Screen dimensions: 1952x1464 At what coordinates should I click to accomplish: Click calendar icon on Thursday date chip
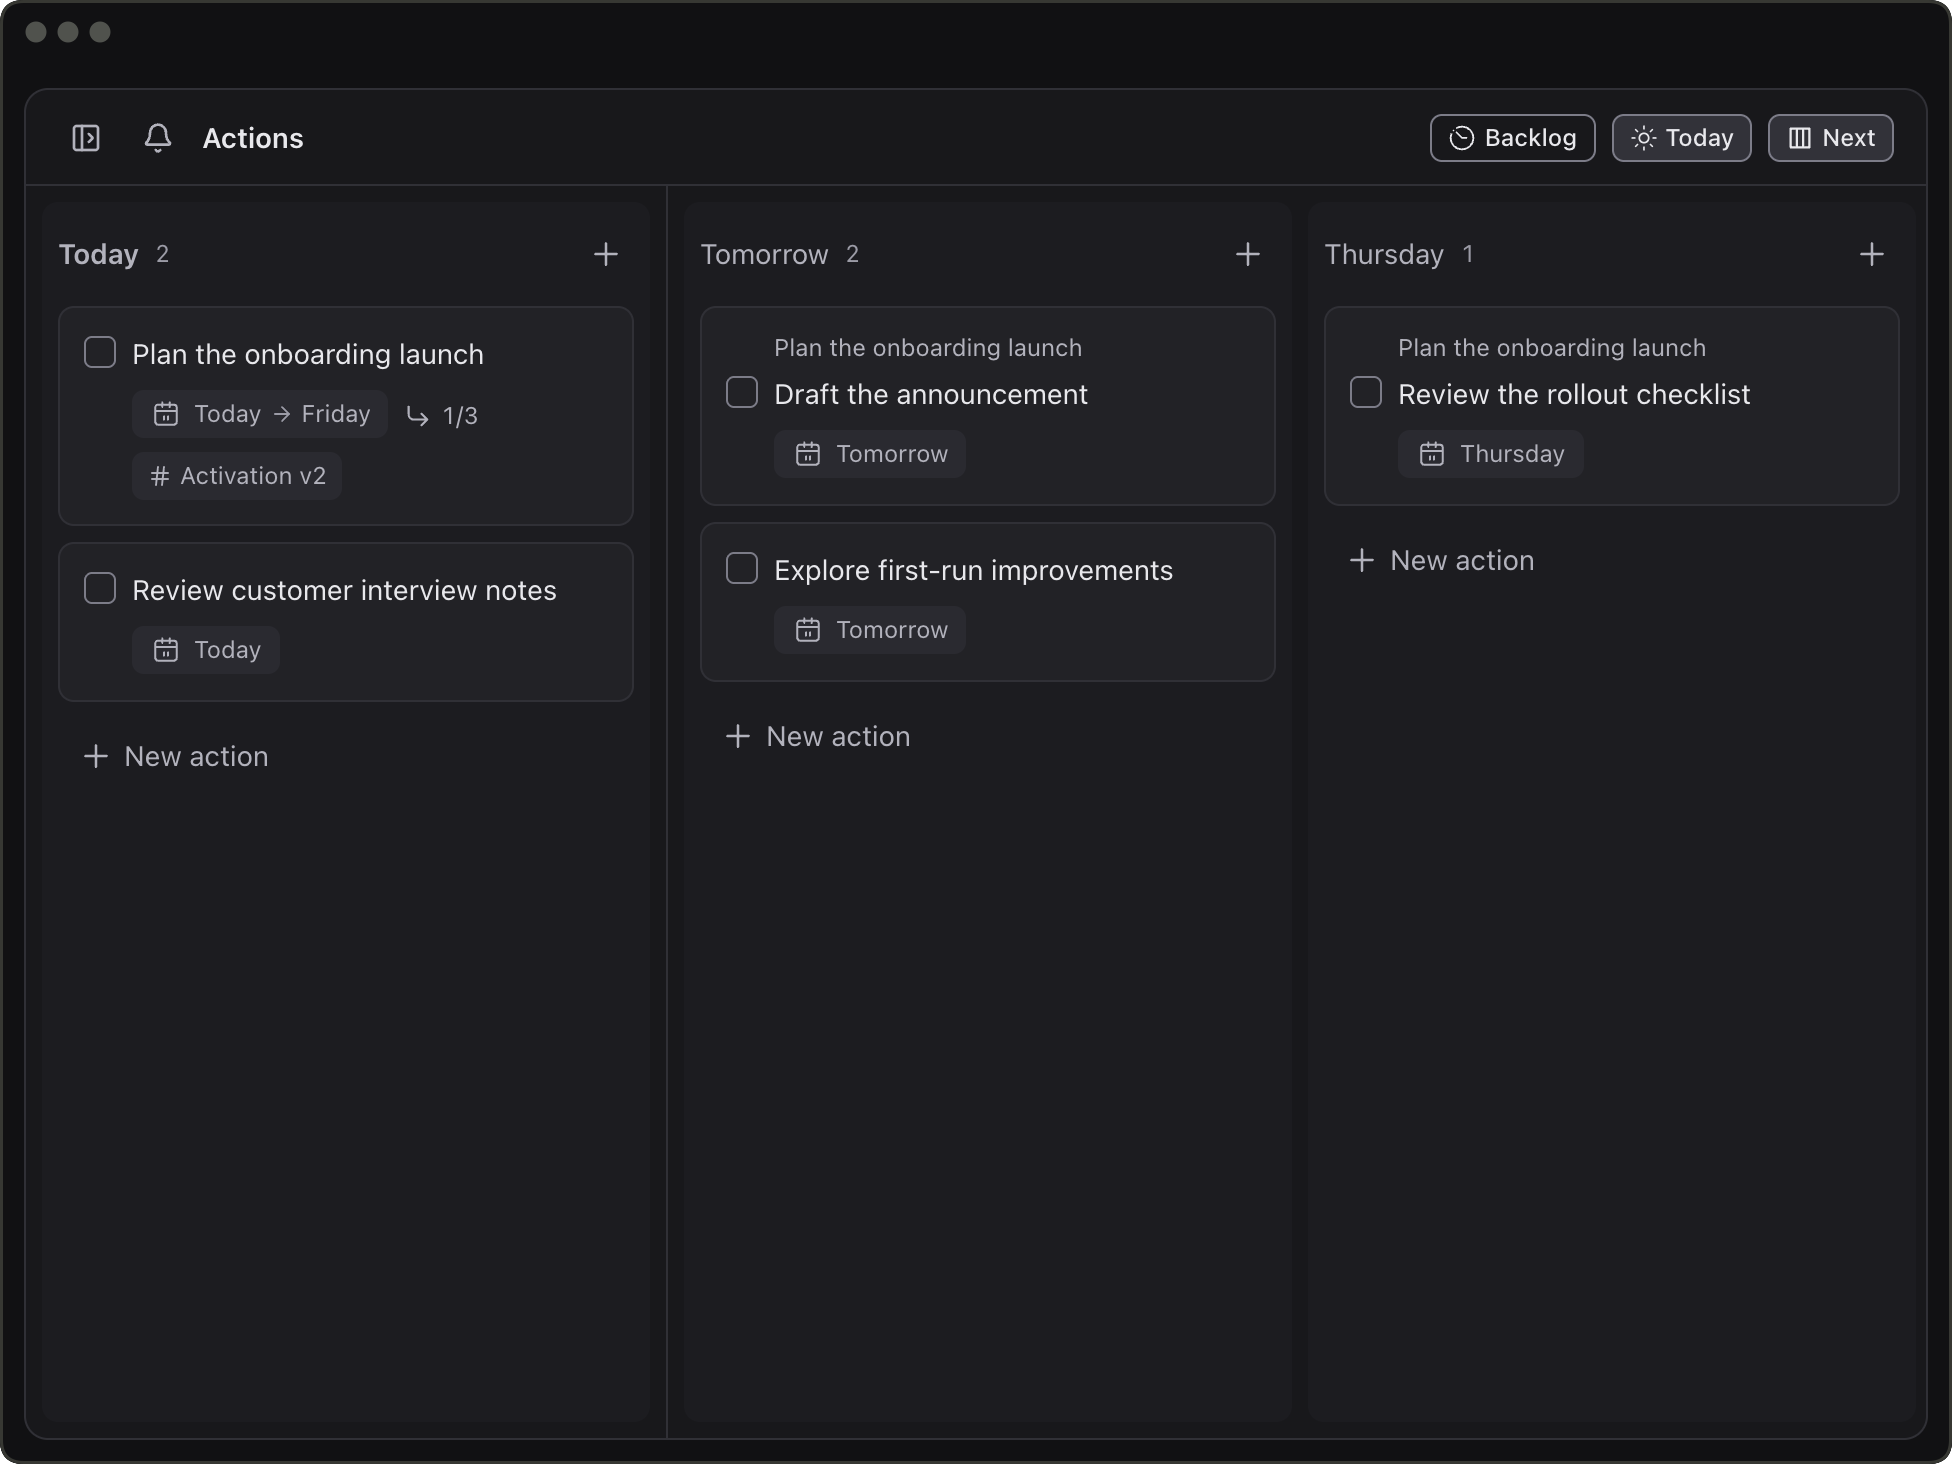pyautogui.click(x=1432, y=454)
